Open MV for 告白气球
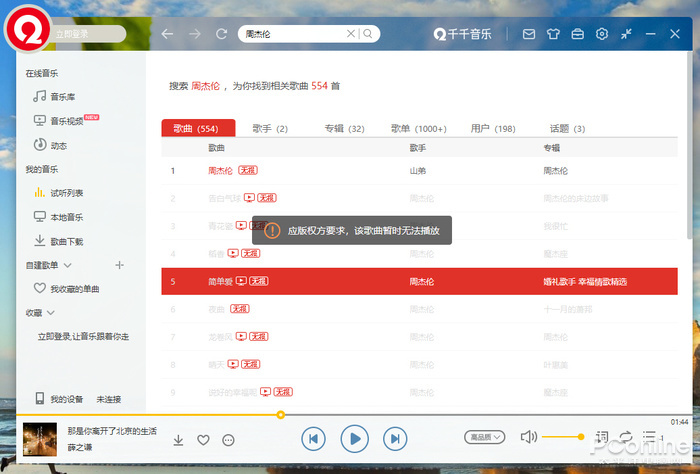The height and width of the screenshot is (474, 700). pyautogui.click(x=249, y=198)
